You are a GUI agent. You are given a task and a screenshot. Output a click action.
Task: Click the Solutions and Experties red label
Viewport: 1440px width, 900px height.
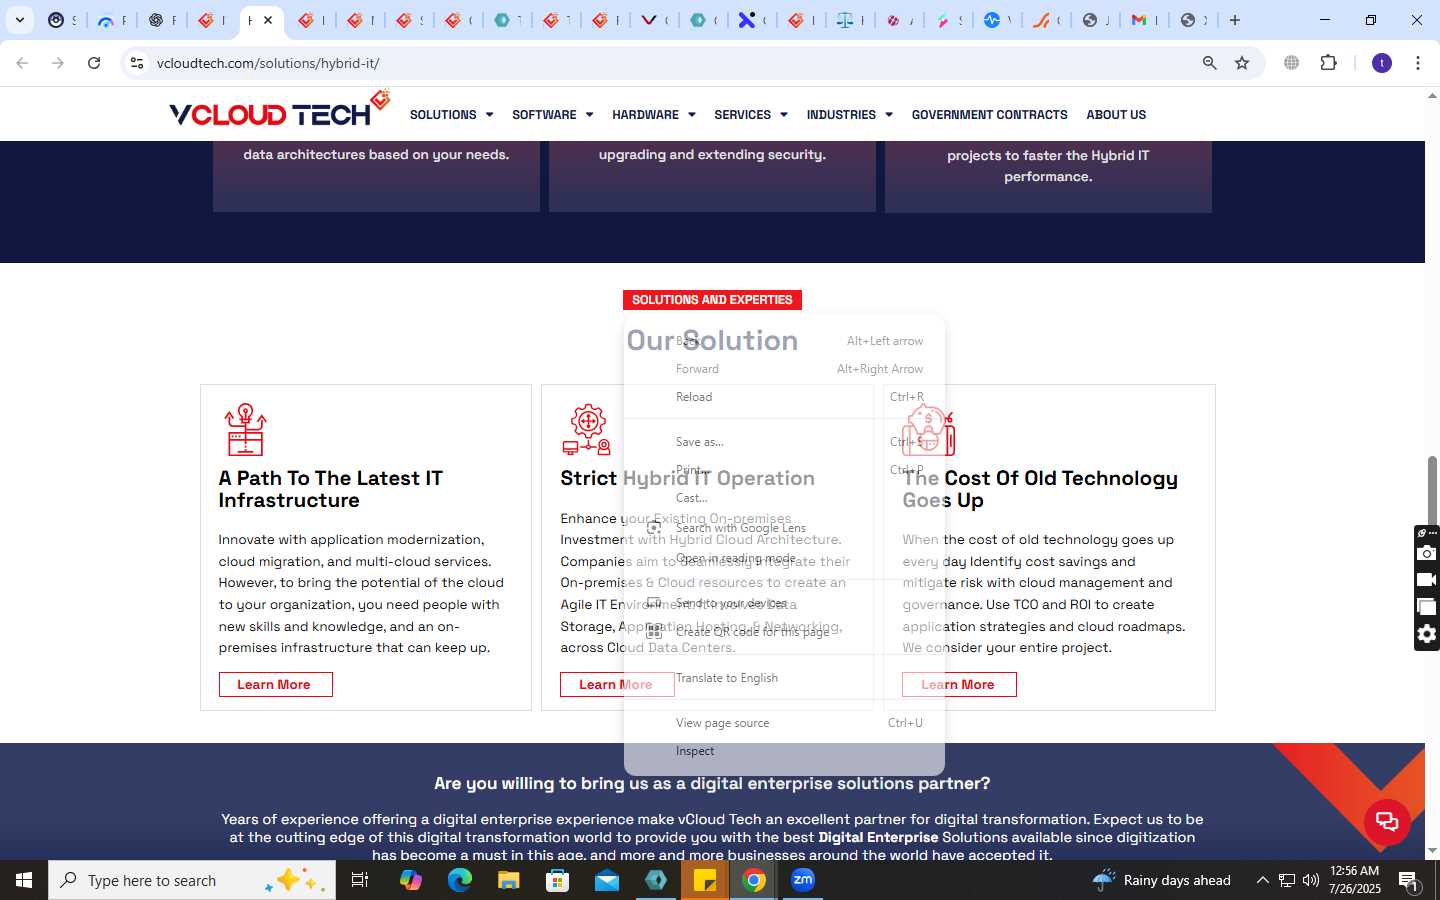pos(712,300)
